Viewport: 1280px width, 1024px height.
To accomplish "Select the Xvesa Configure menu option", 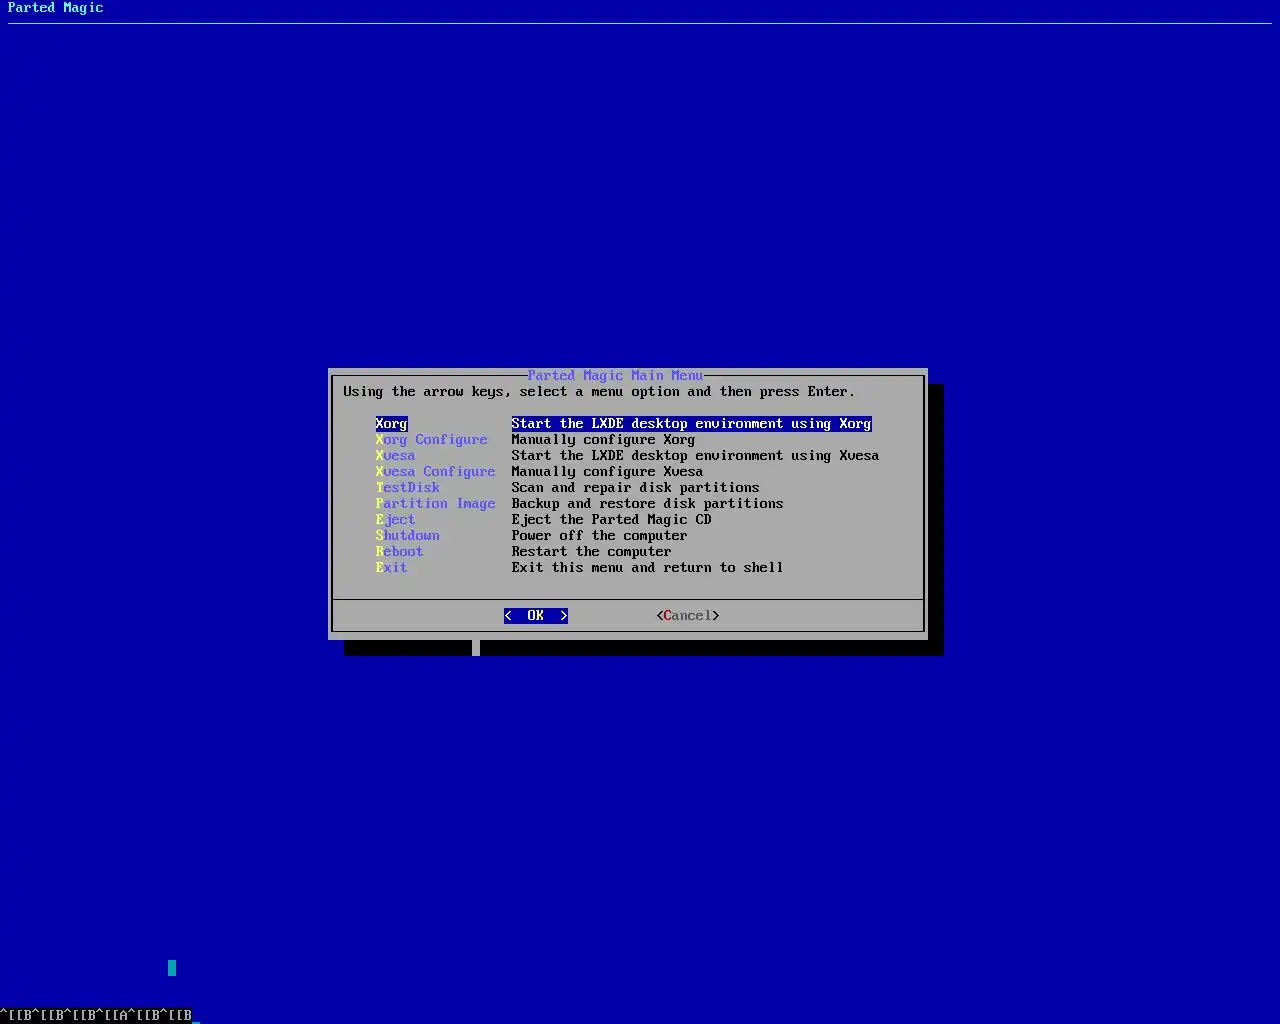I will (x=435, y=472).
